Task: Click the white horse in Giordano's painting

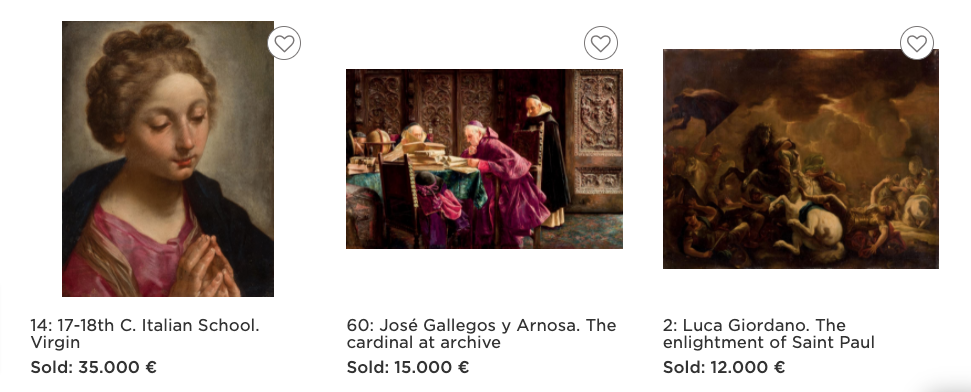Action: (807, 225)
